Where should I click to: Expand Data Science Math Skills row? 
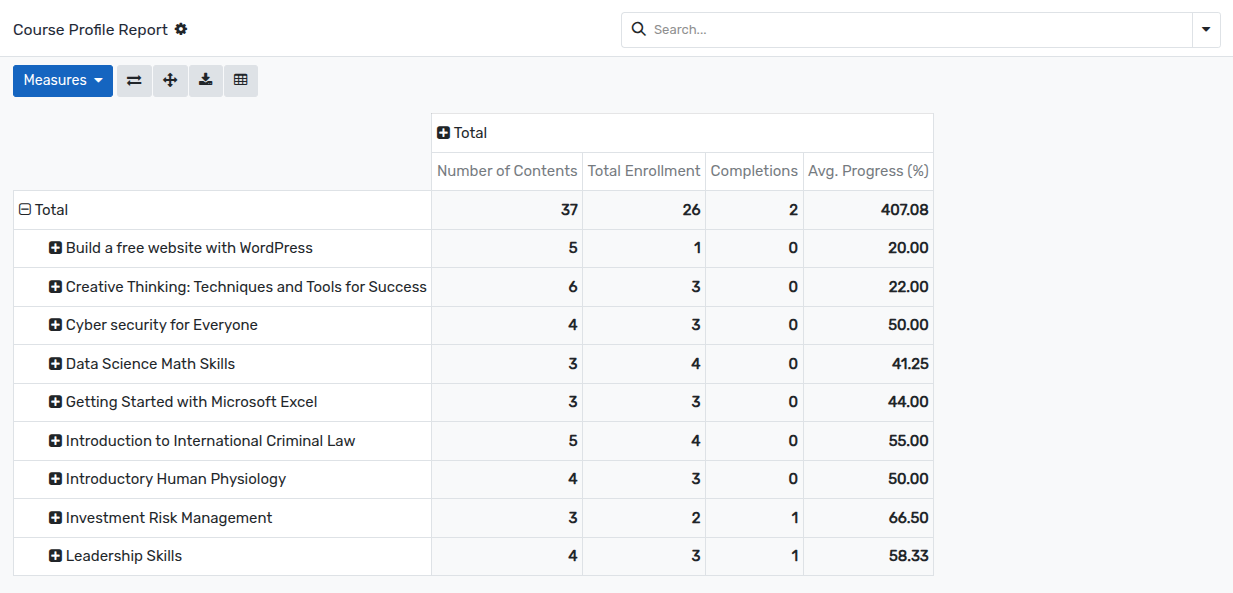point(142,364)
